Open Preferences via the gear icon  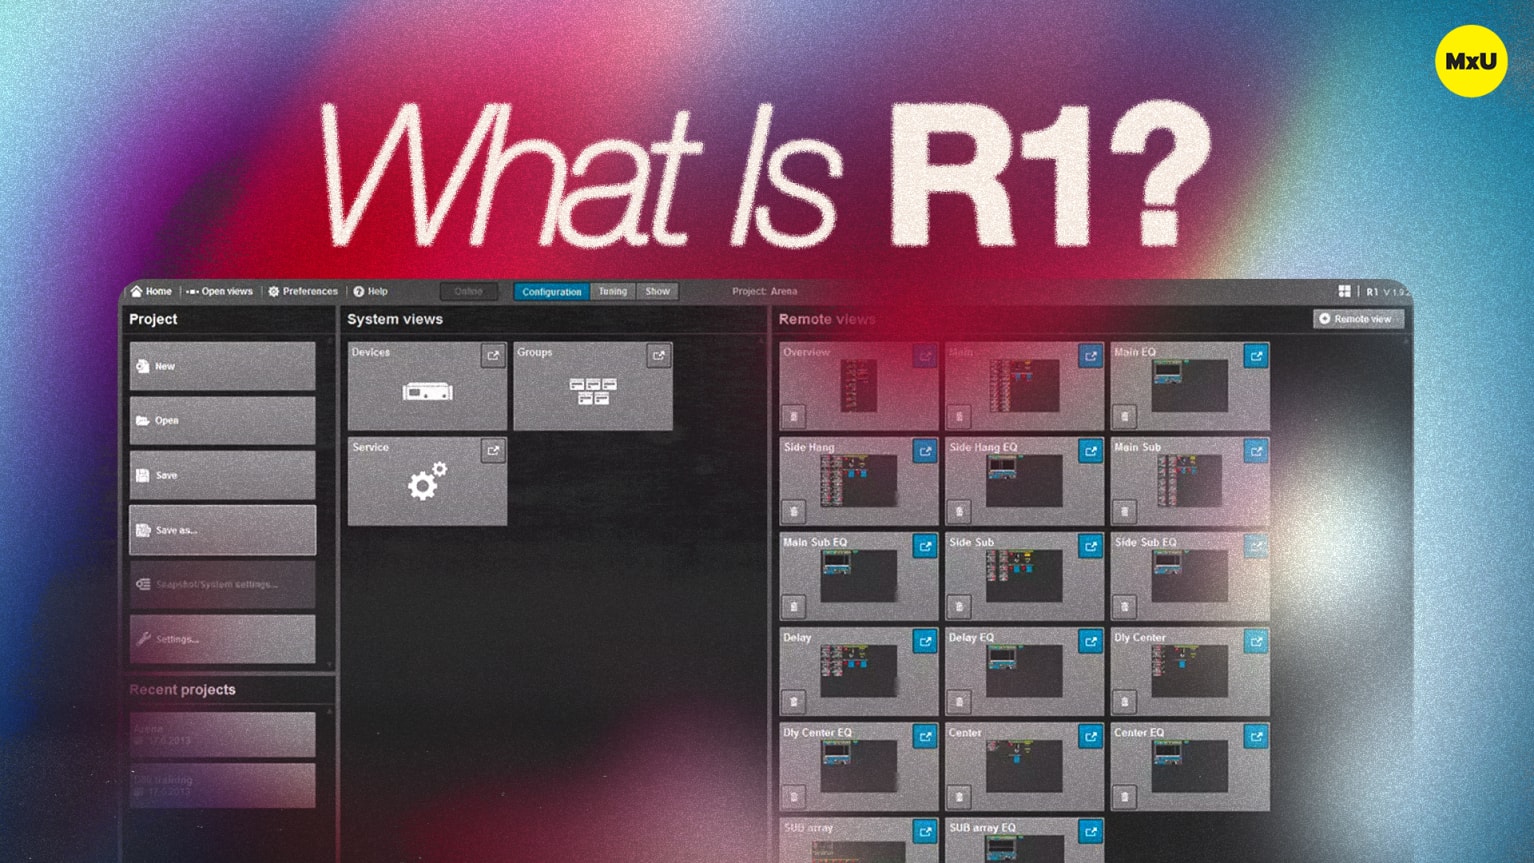[x=272, y=291]
